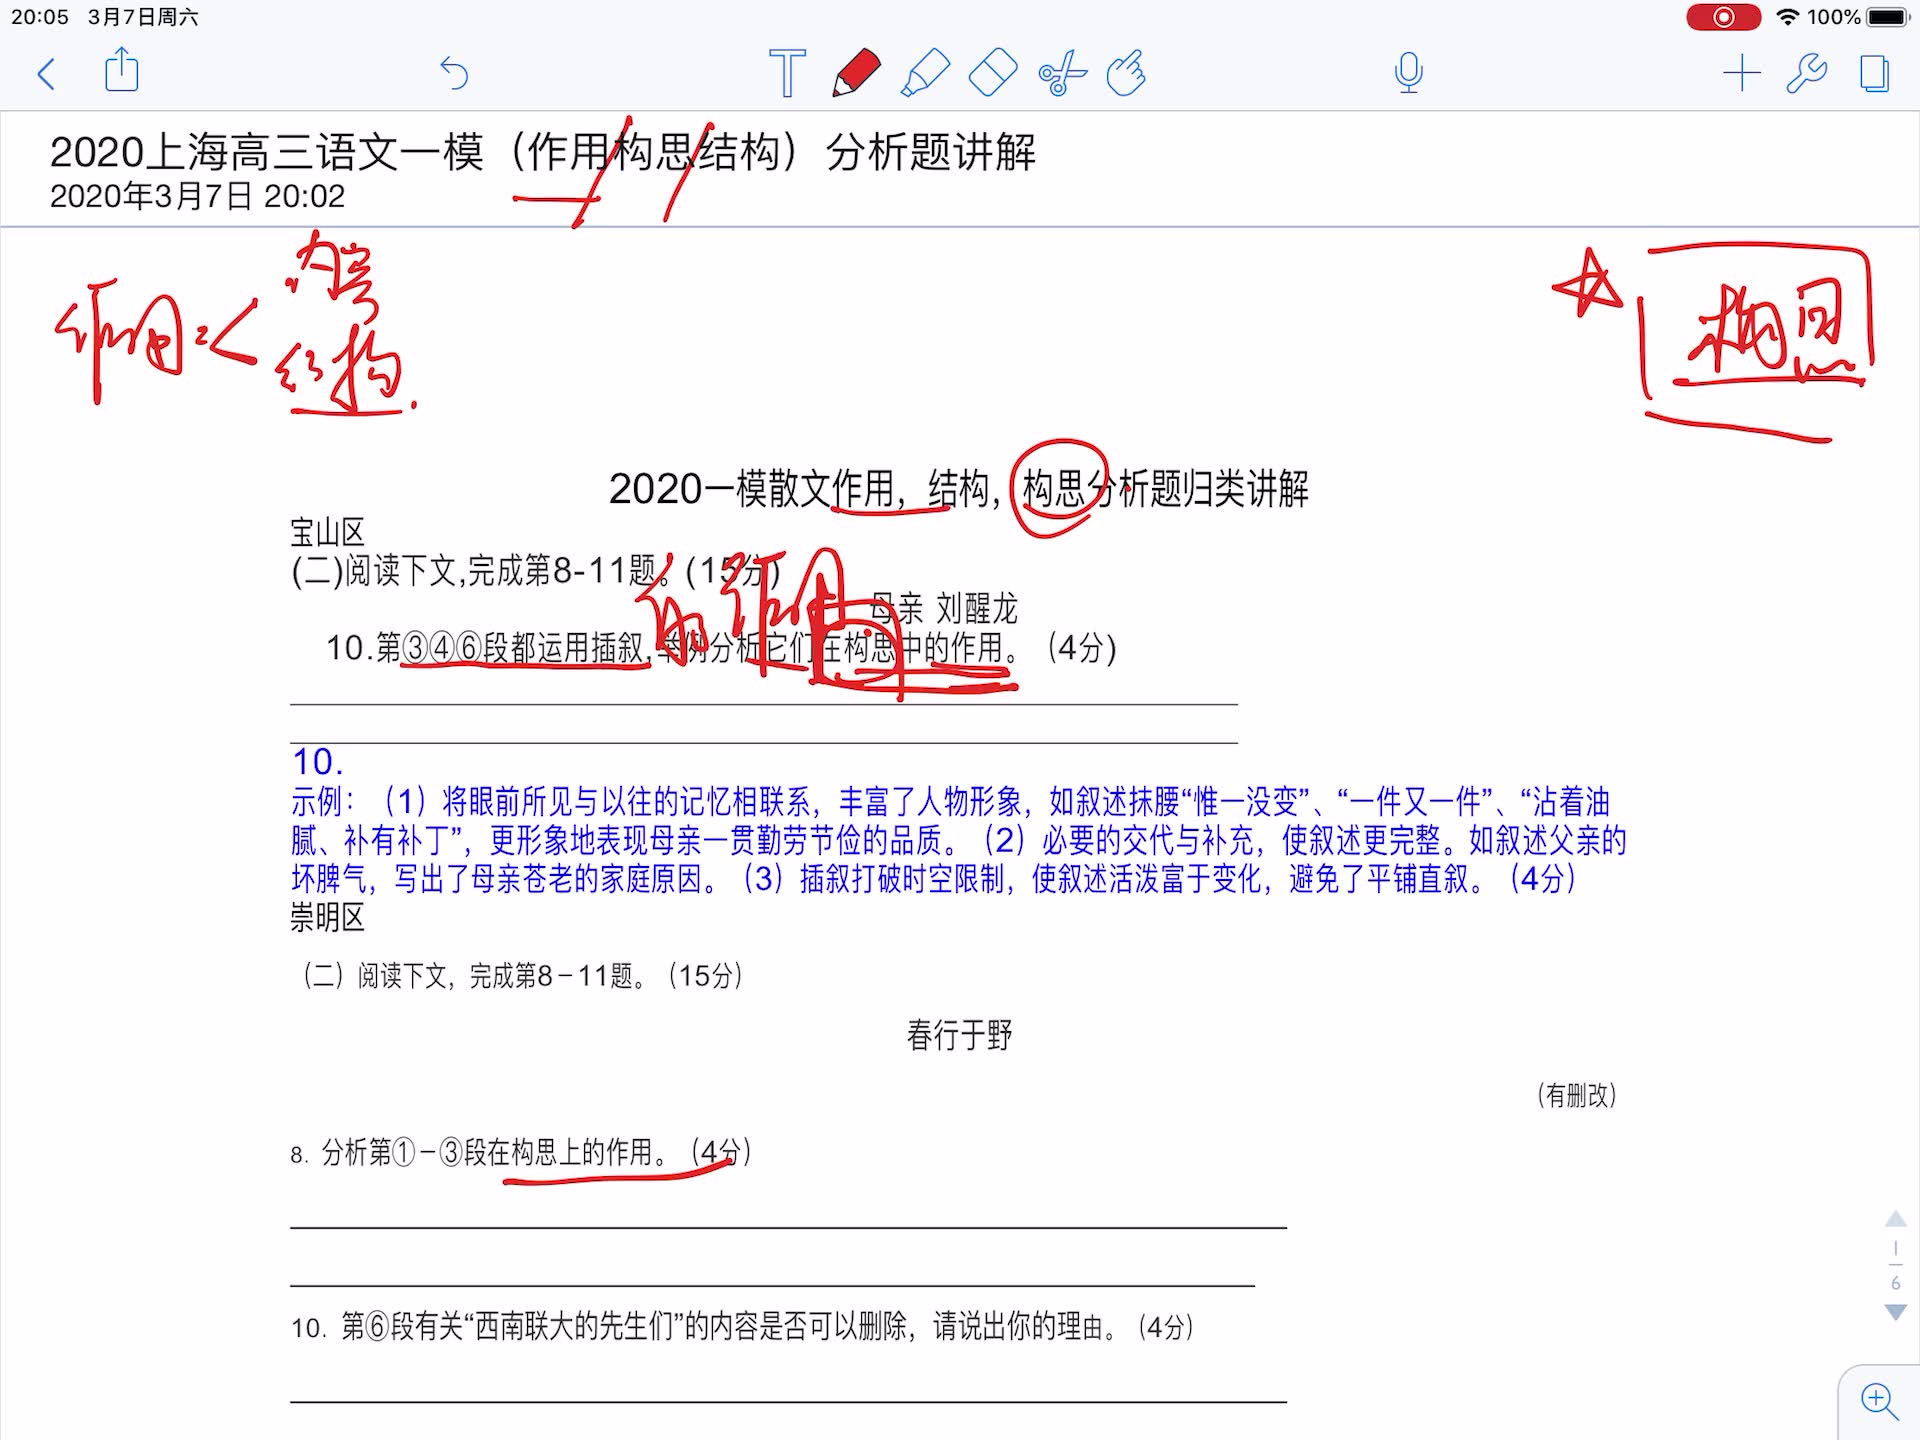Select the Scissors cut tool
The height and width of the screenshot is (1440, 1920).
point(1062,73)
